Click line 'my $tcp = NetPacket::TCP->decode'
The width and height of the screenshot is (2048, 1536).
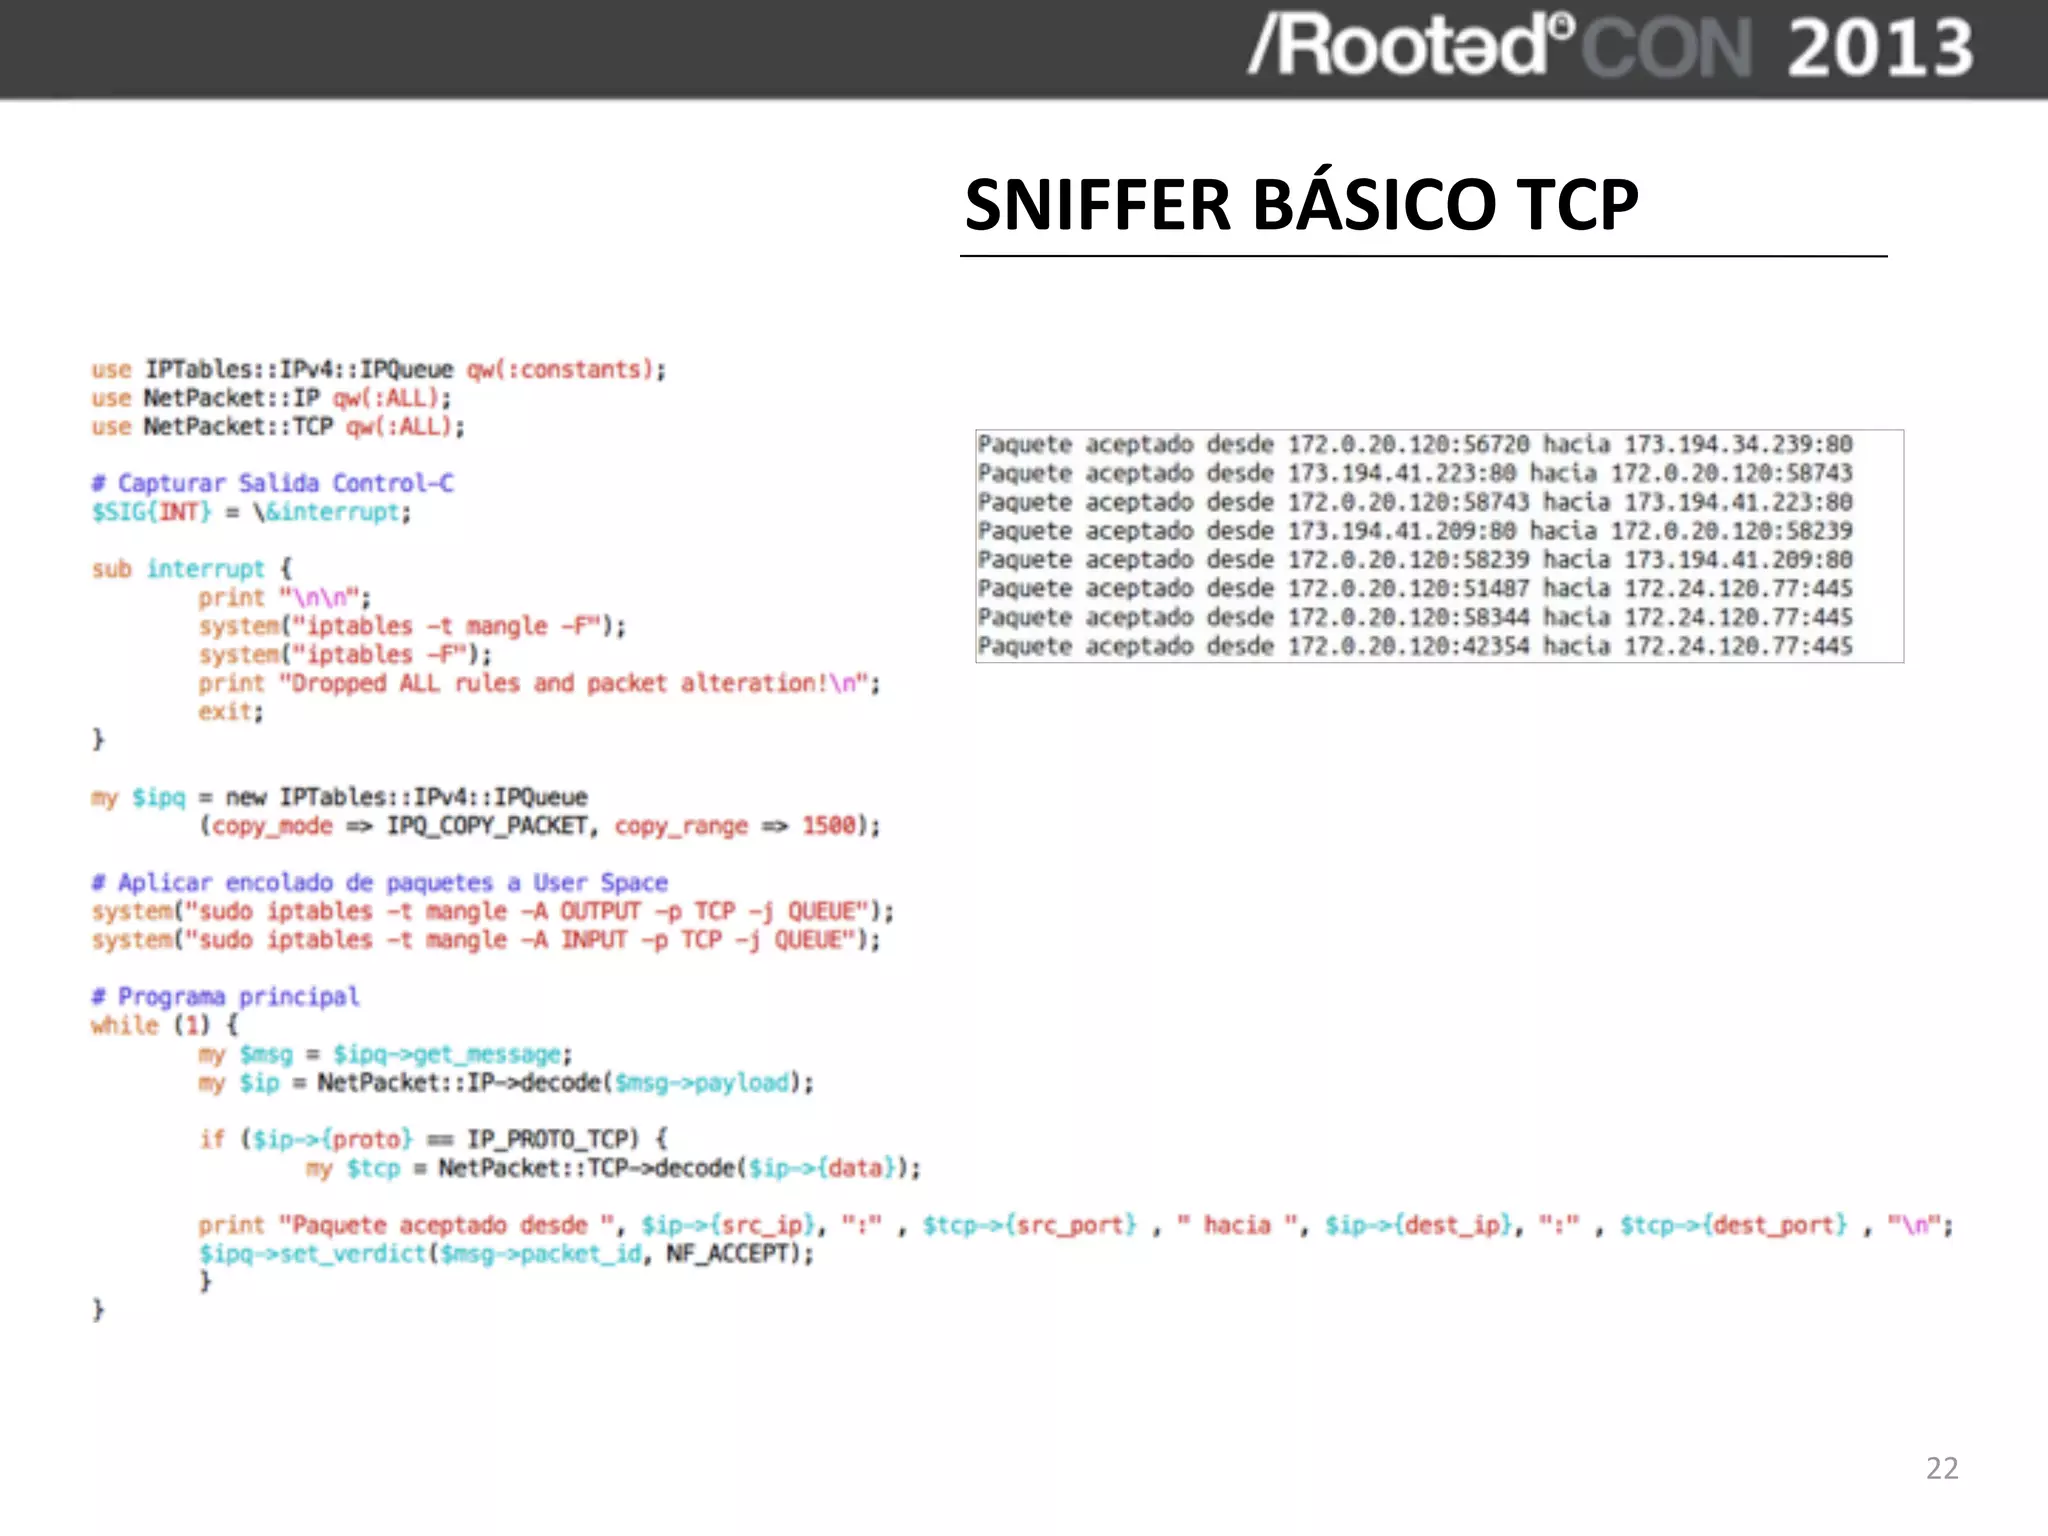[x=613, y=1168]
